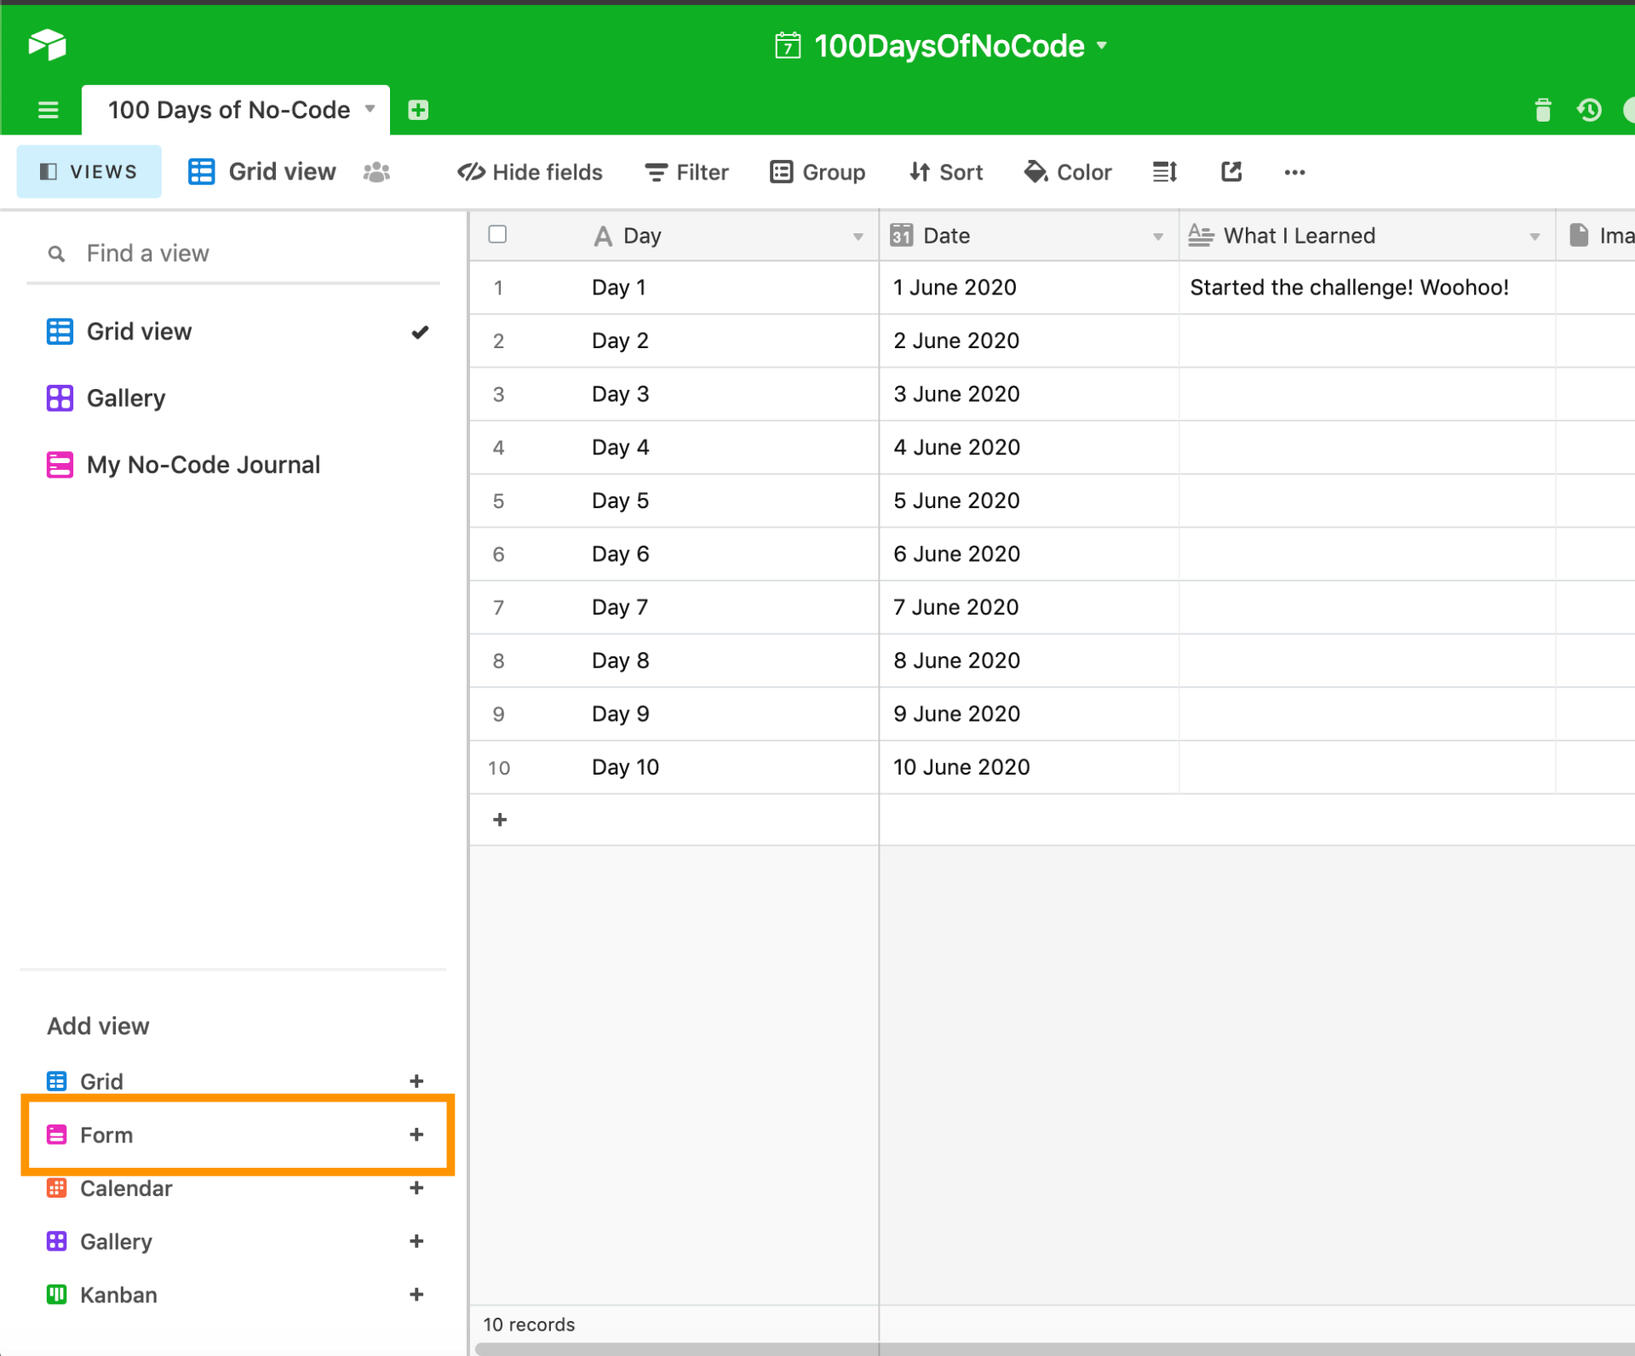This screenshot has height=1356, width=1635.
Task: Open the trash bin icon
Action: coord(1542,110)
